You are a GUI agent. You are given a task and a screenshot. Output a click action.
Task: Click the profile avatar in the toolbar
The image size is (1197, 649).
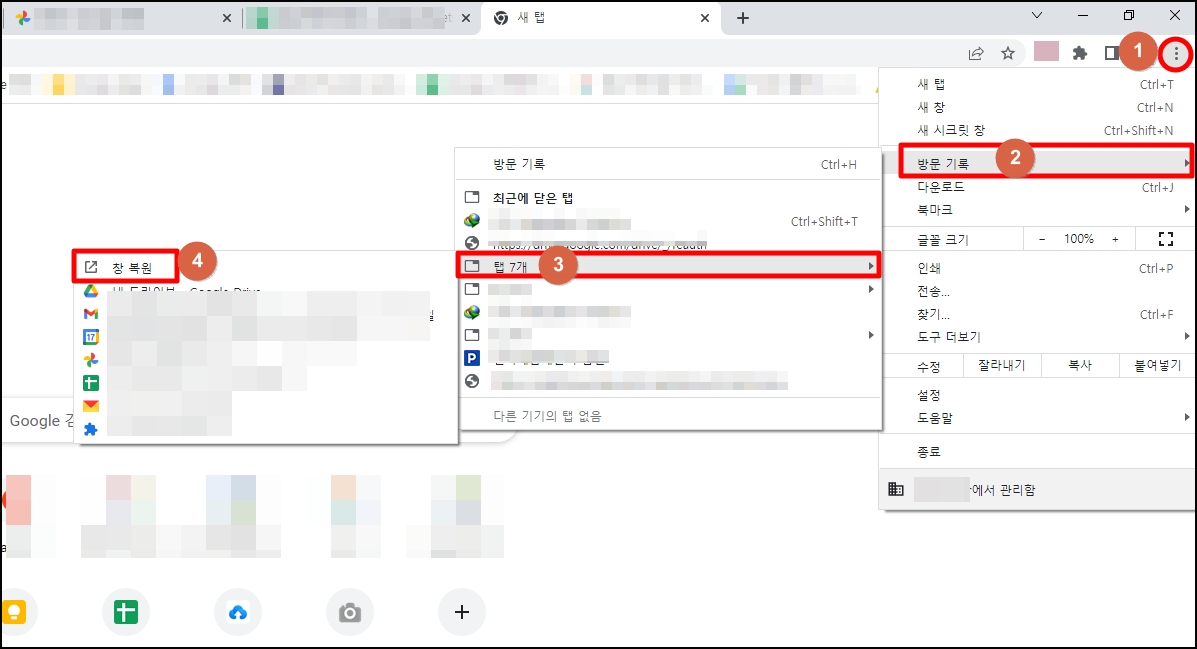pos(1046,52)
